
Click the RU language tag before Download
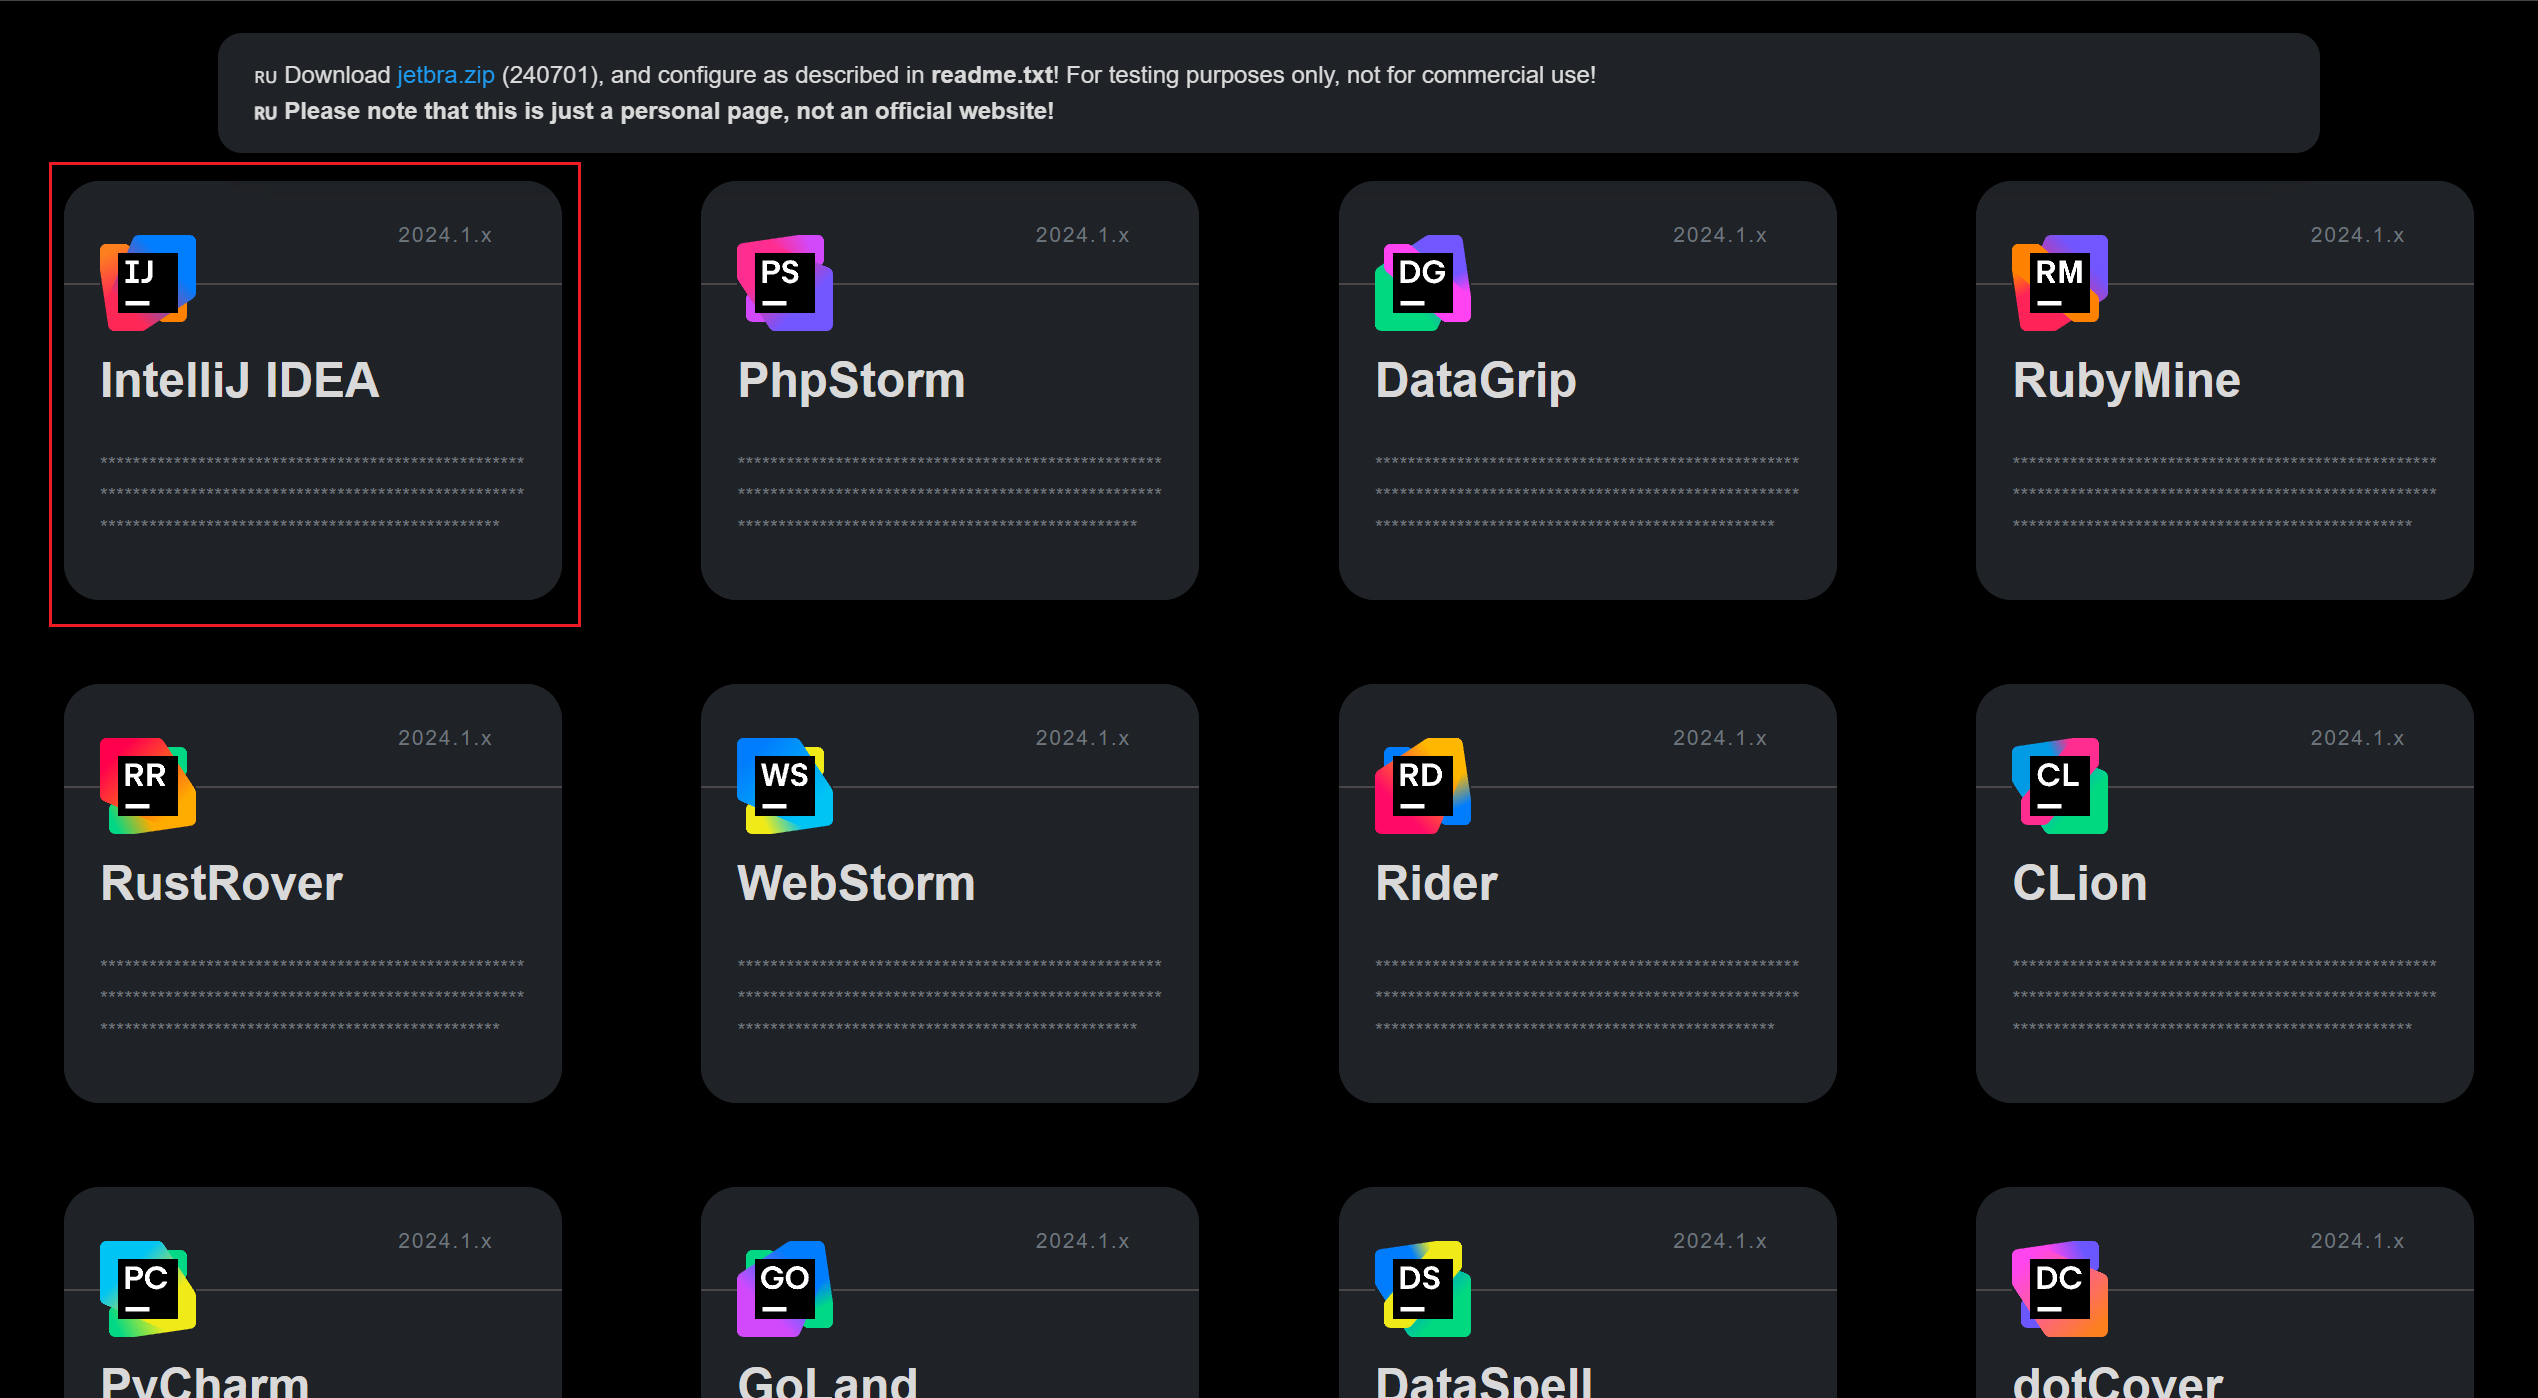click(x=265, y=77)
